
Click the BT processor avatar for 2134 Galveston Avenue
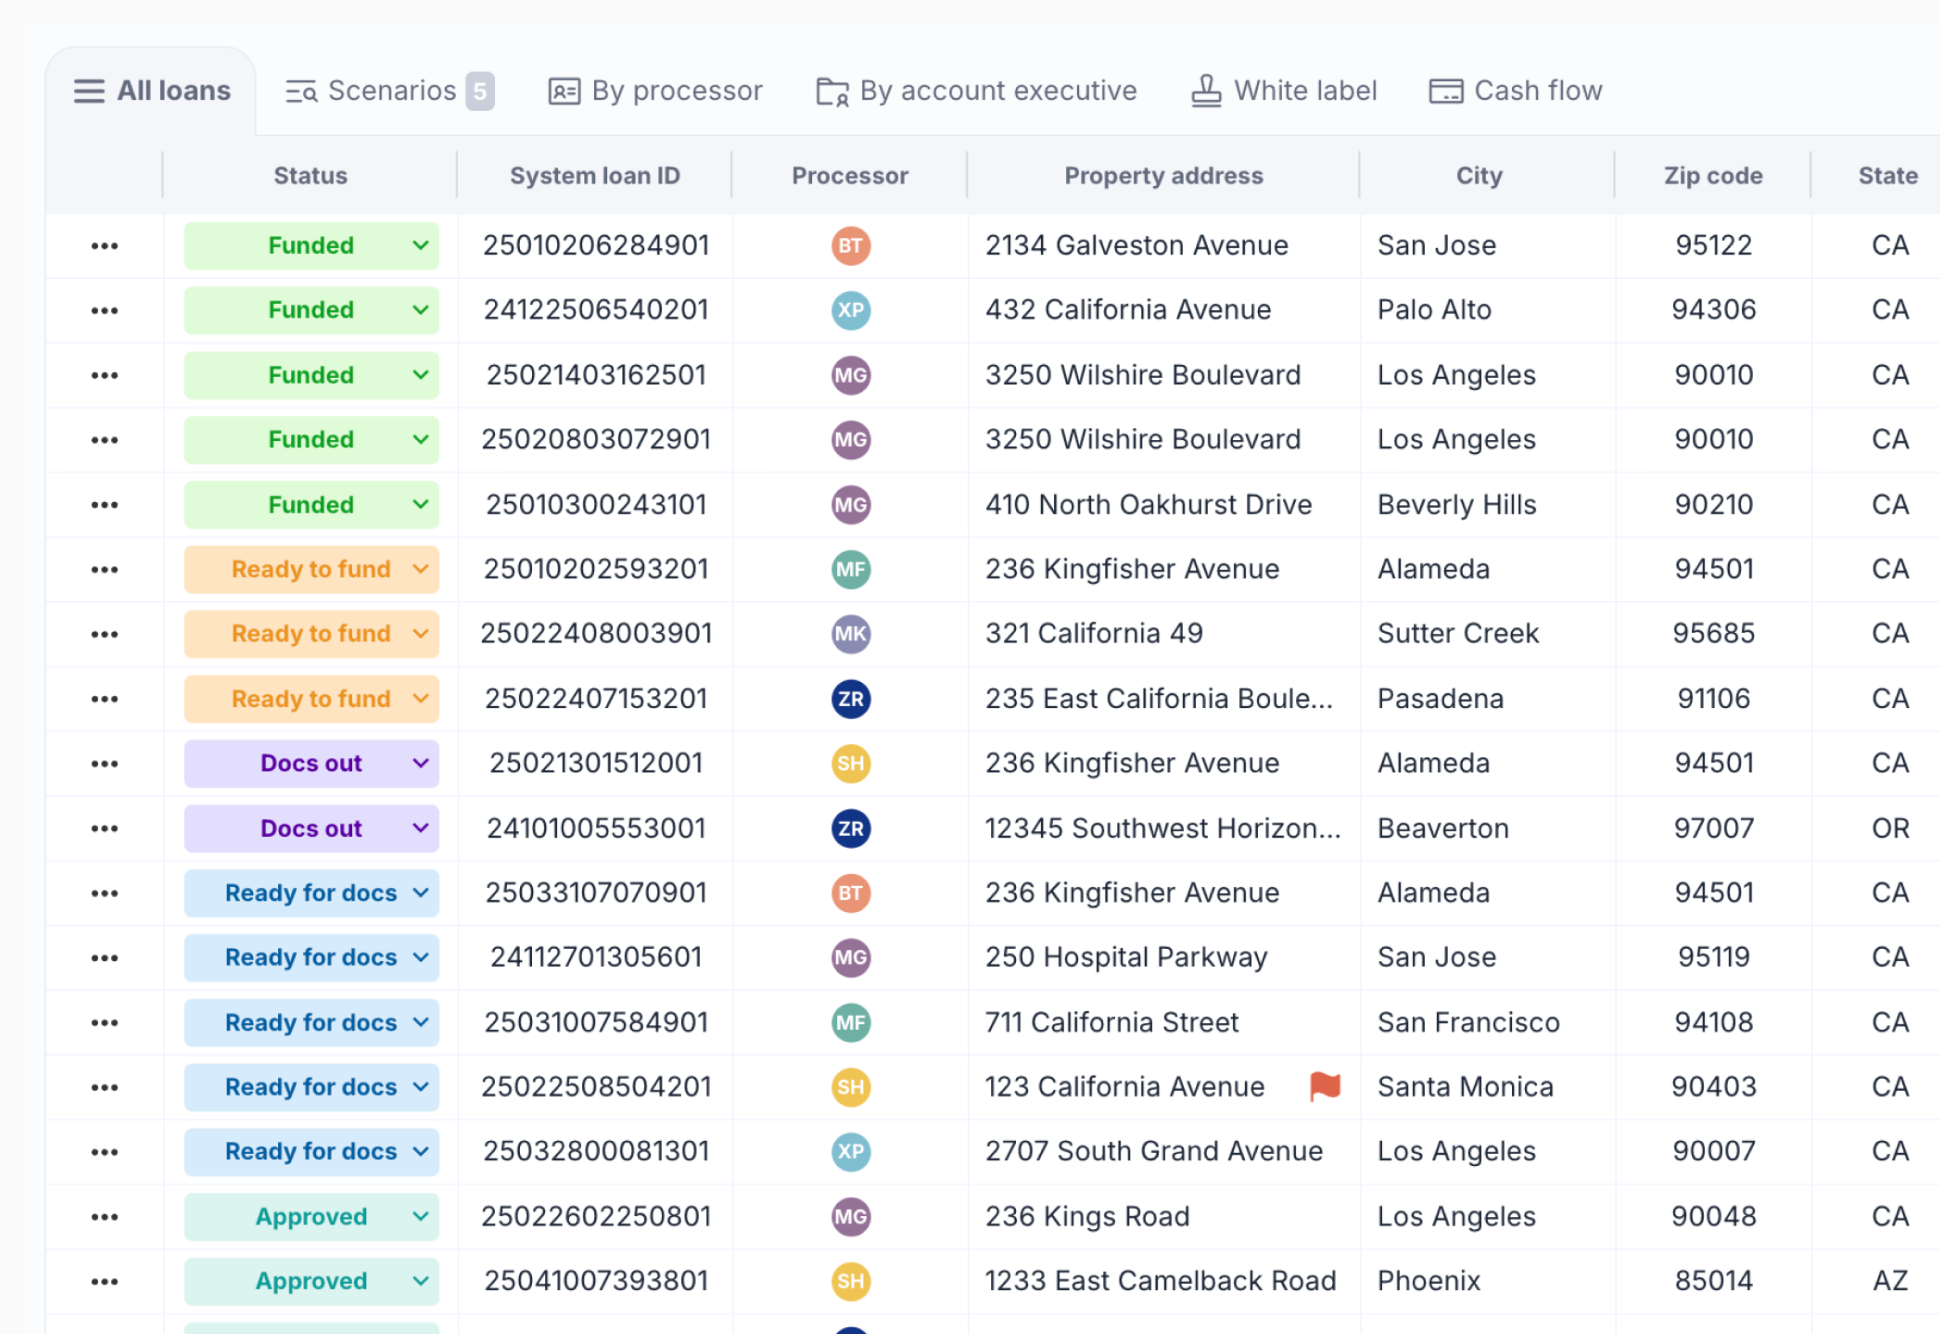tap(851, 246)
